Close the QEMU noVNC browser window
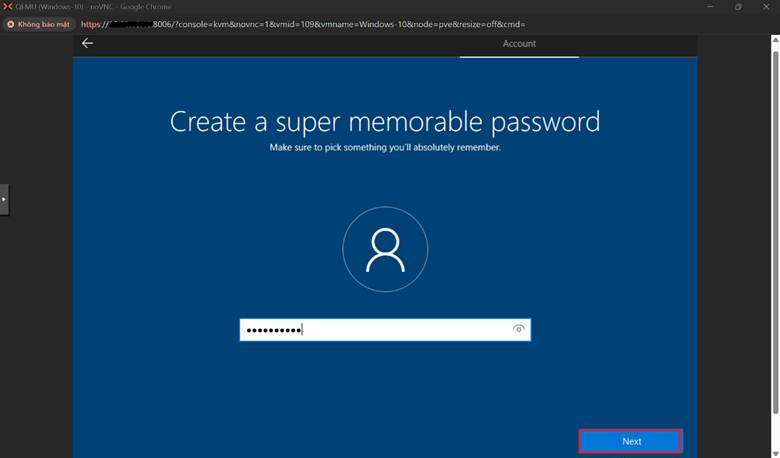The width and height of the screenshot is (780, 458). coord(765,7)
